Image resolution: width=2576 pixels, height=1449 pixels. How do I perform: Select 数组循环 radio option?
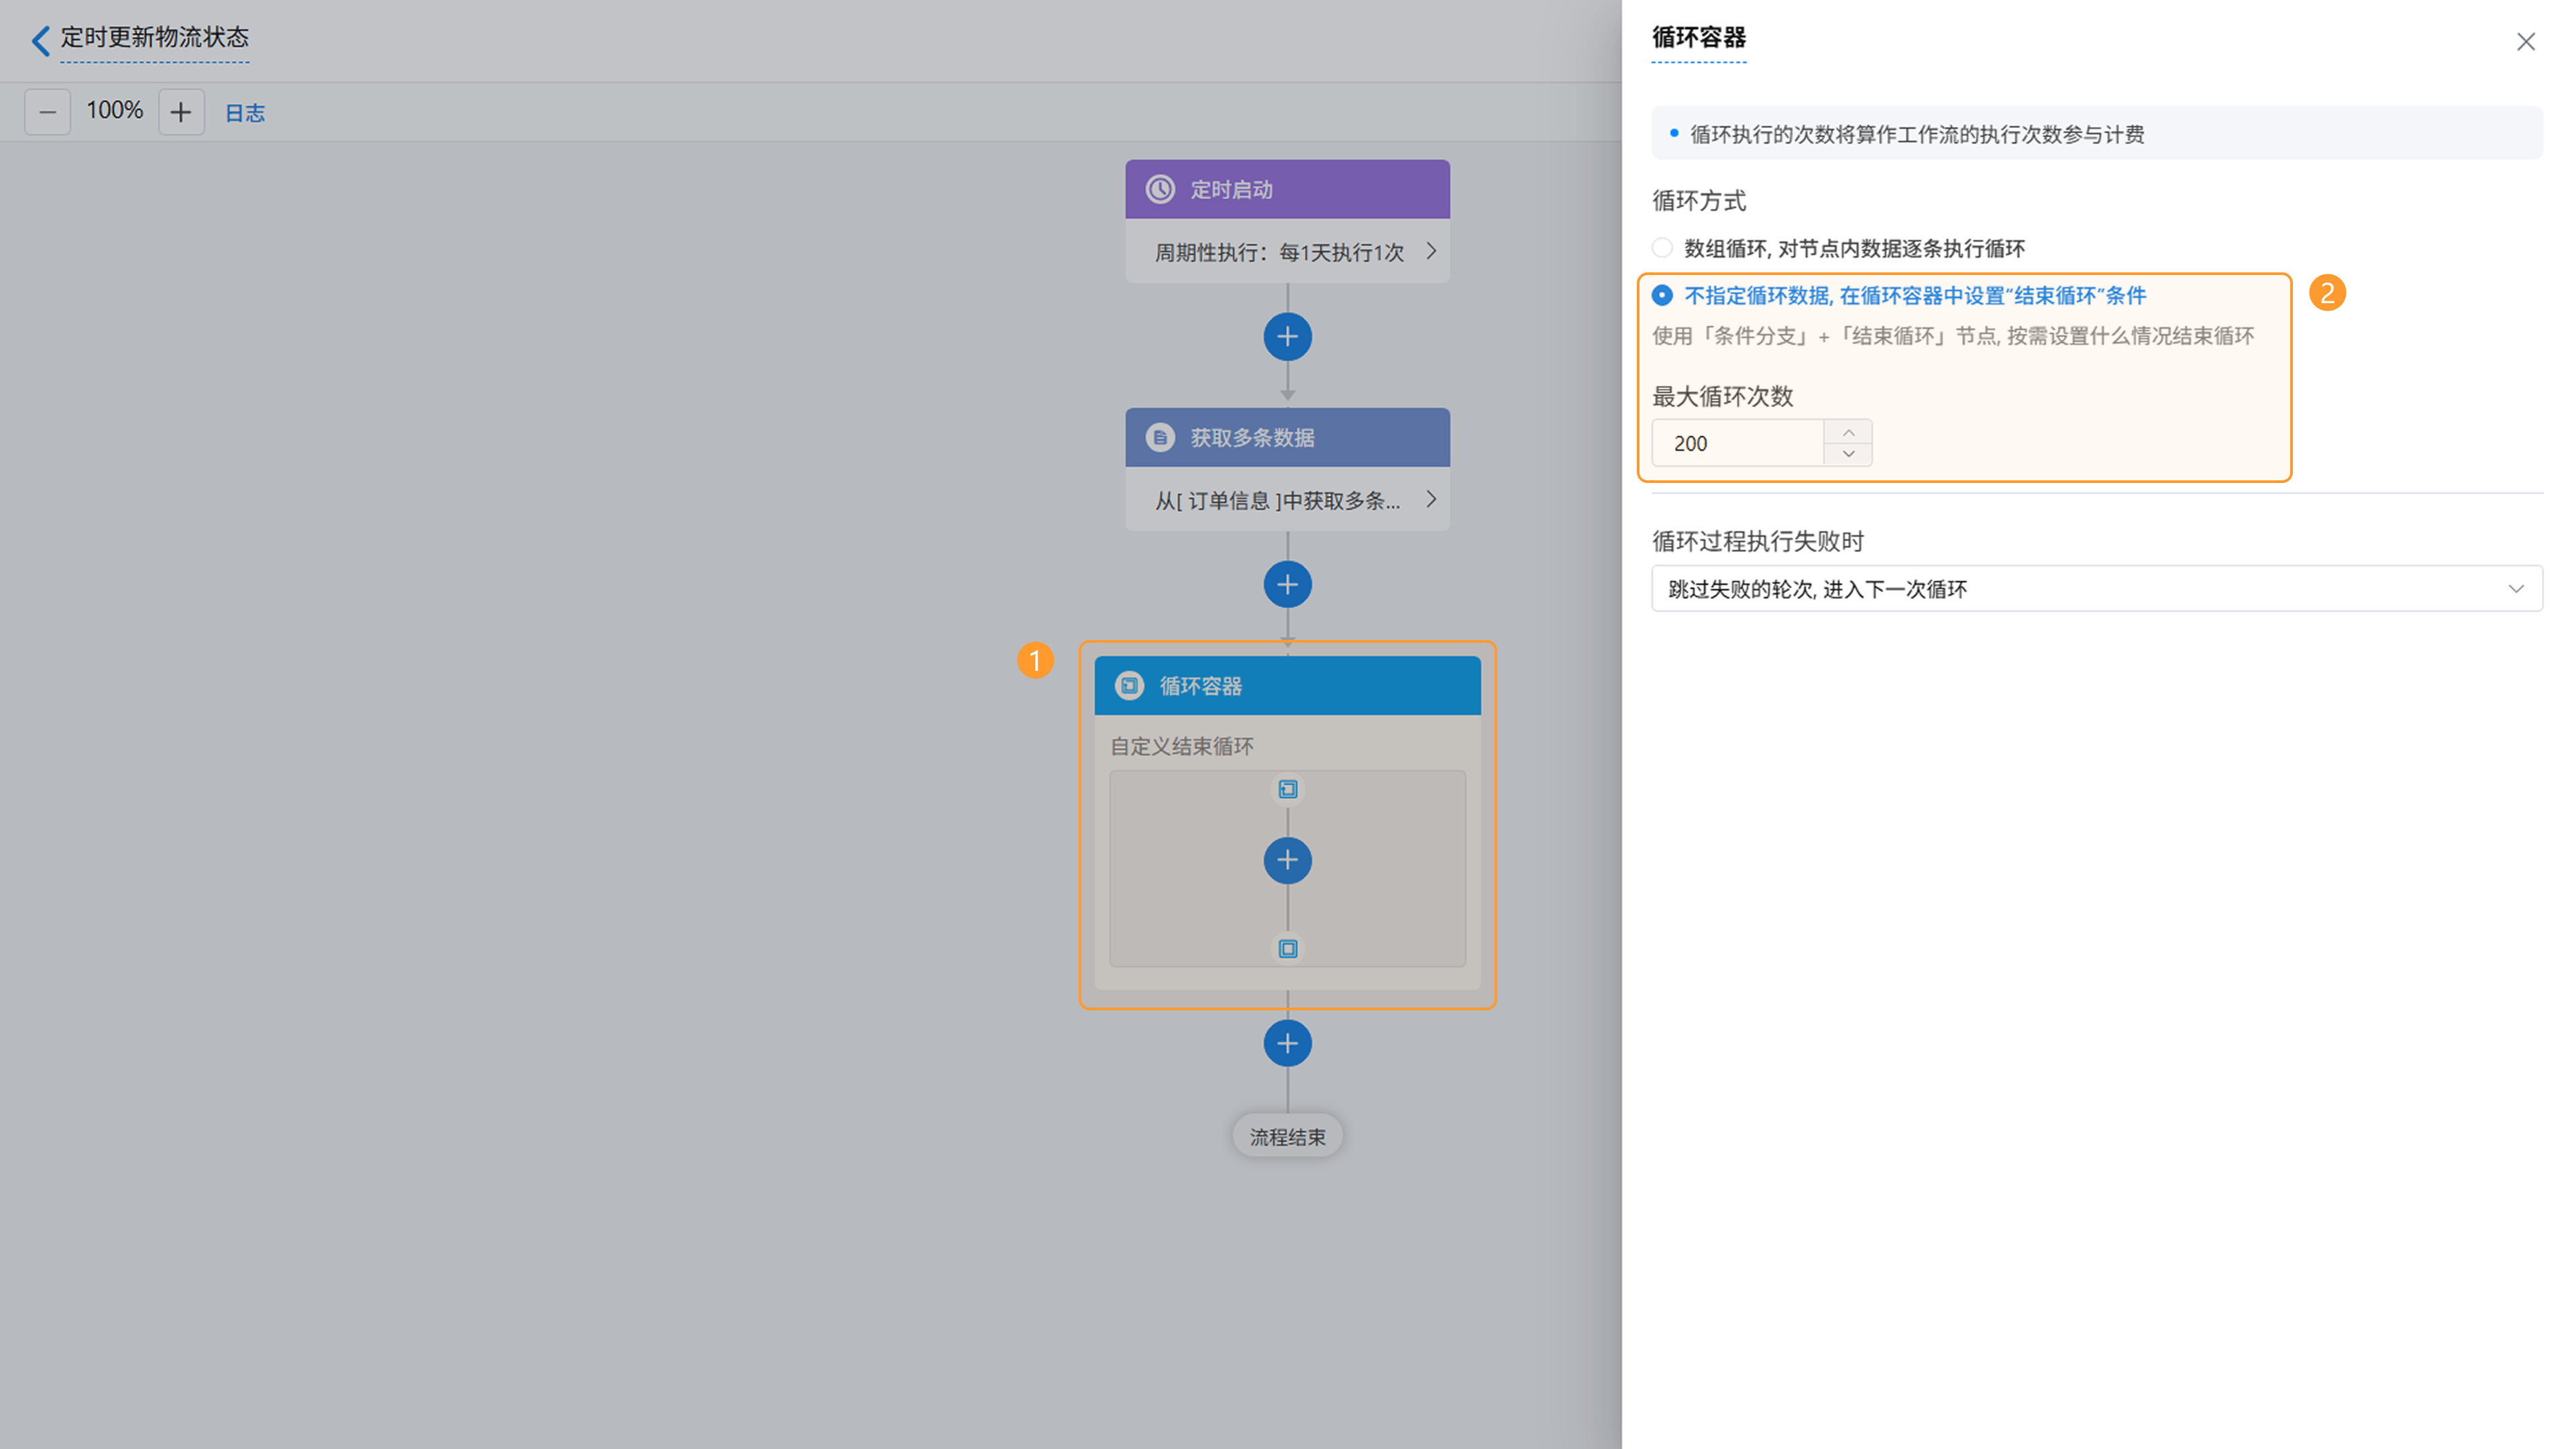[x=1662, y=248]
